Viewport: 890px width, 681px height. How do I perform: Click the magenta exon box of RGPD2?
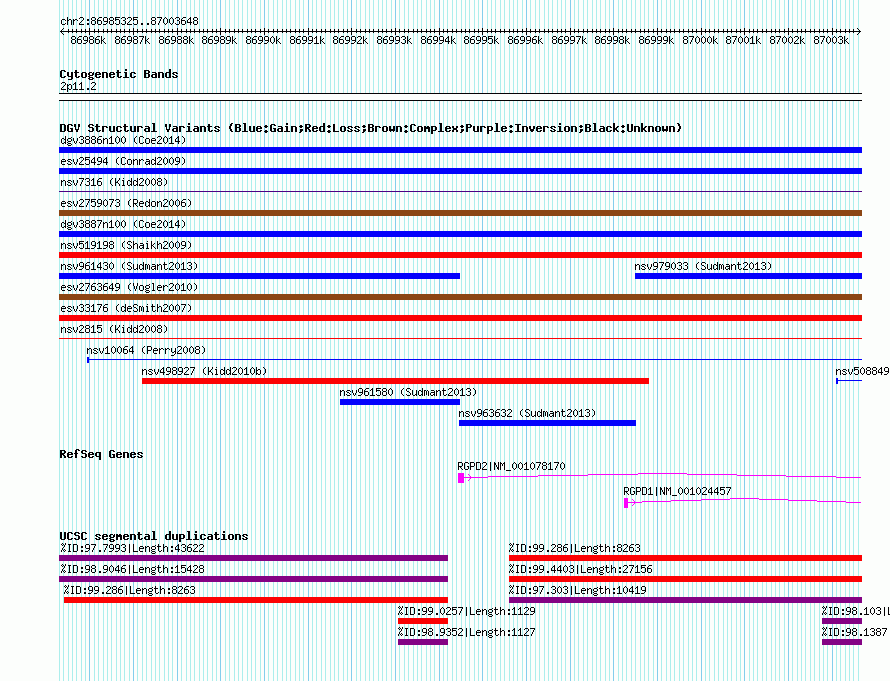[x=461, y=478]
